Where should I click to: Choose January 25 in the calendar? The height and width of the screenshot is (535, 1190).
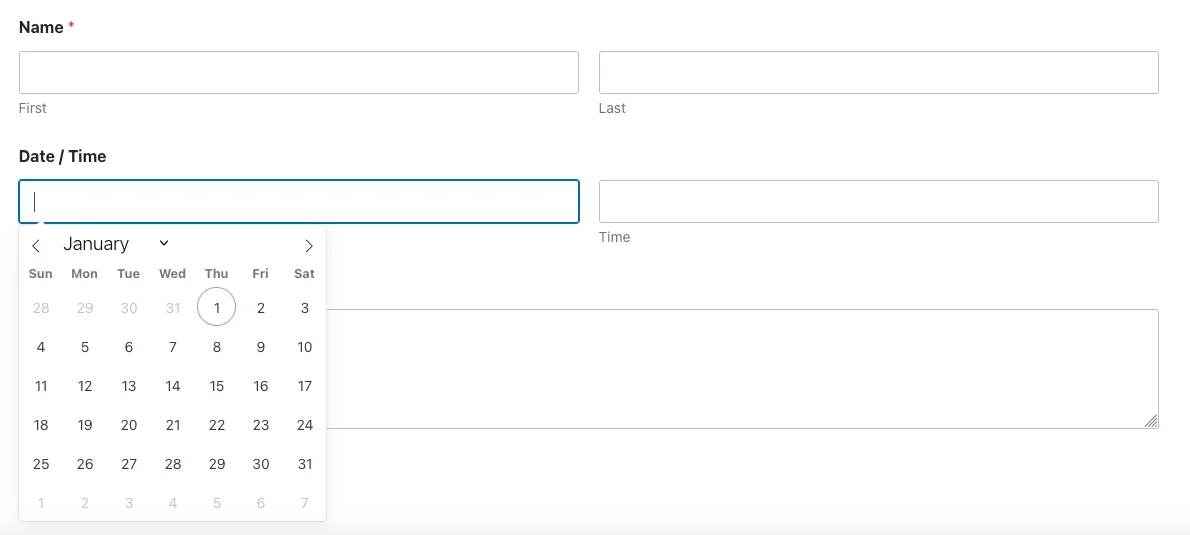41,464
